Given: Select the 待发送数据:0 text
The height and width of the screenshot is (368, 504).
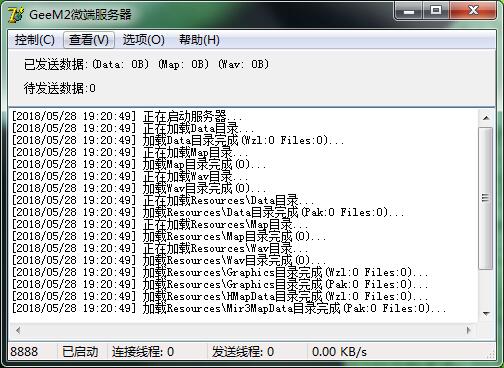Looking at the screenshot, I should click(x=60, y=88).
